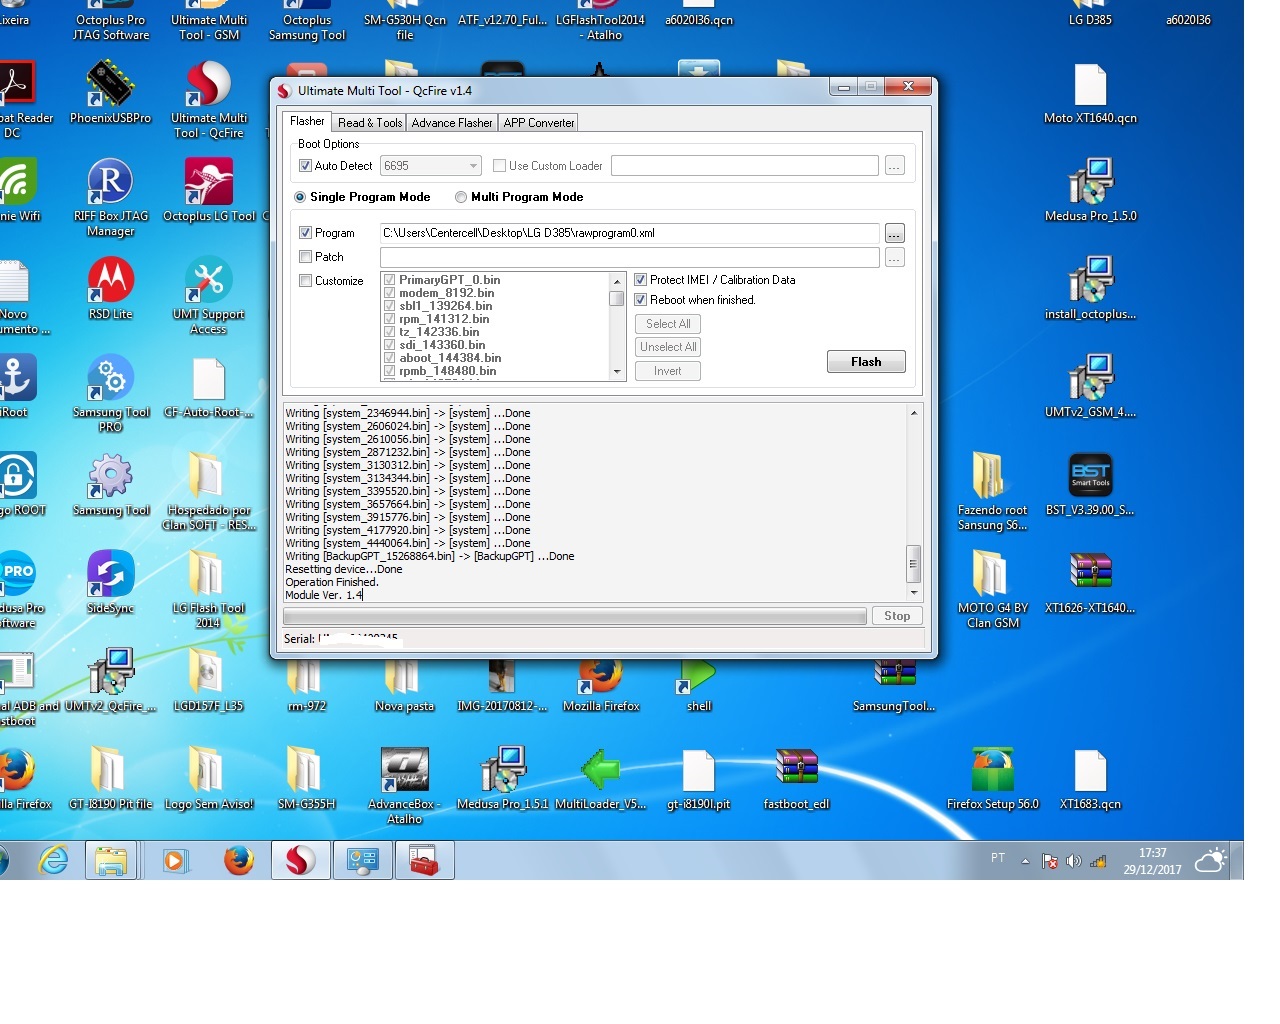The height and width of the screenshot is (1024, 1280).
Task: Open gt-i8190l.pit file icon
Action: pos(698,778)
